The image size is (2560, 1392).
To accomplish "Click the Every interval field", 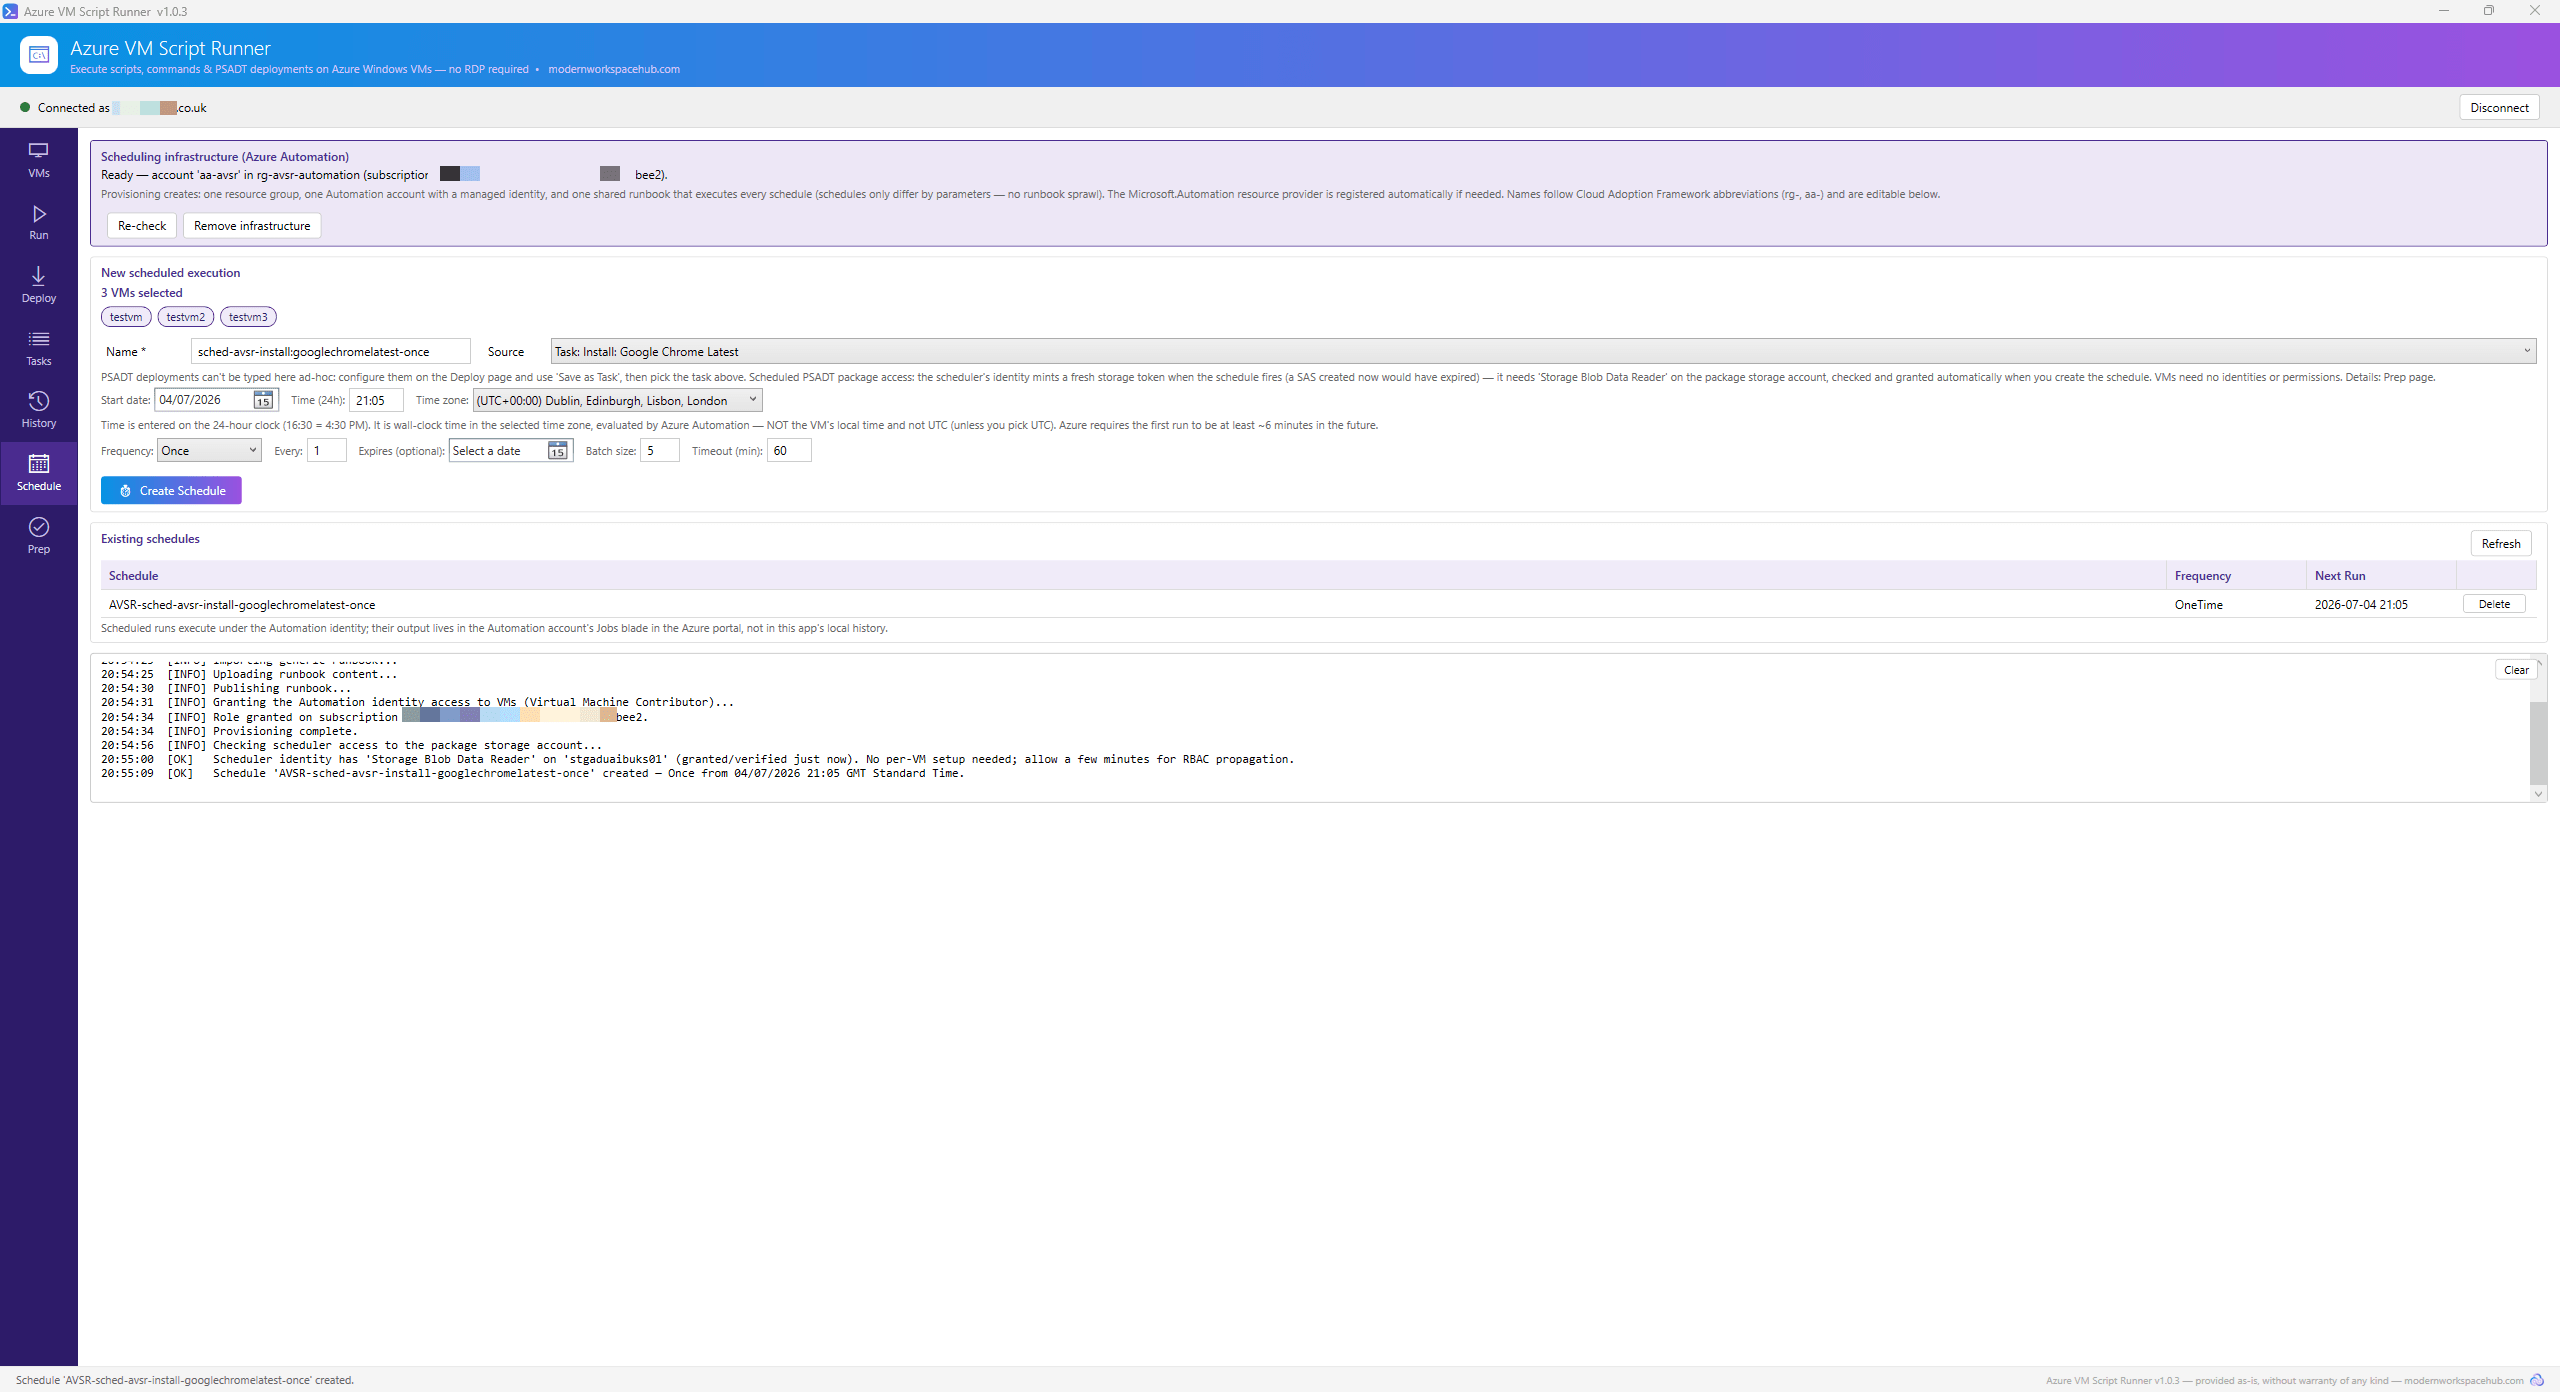I will (326, 451).
